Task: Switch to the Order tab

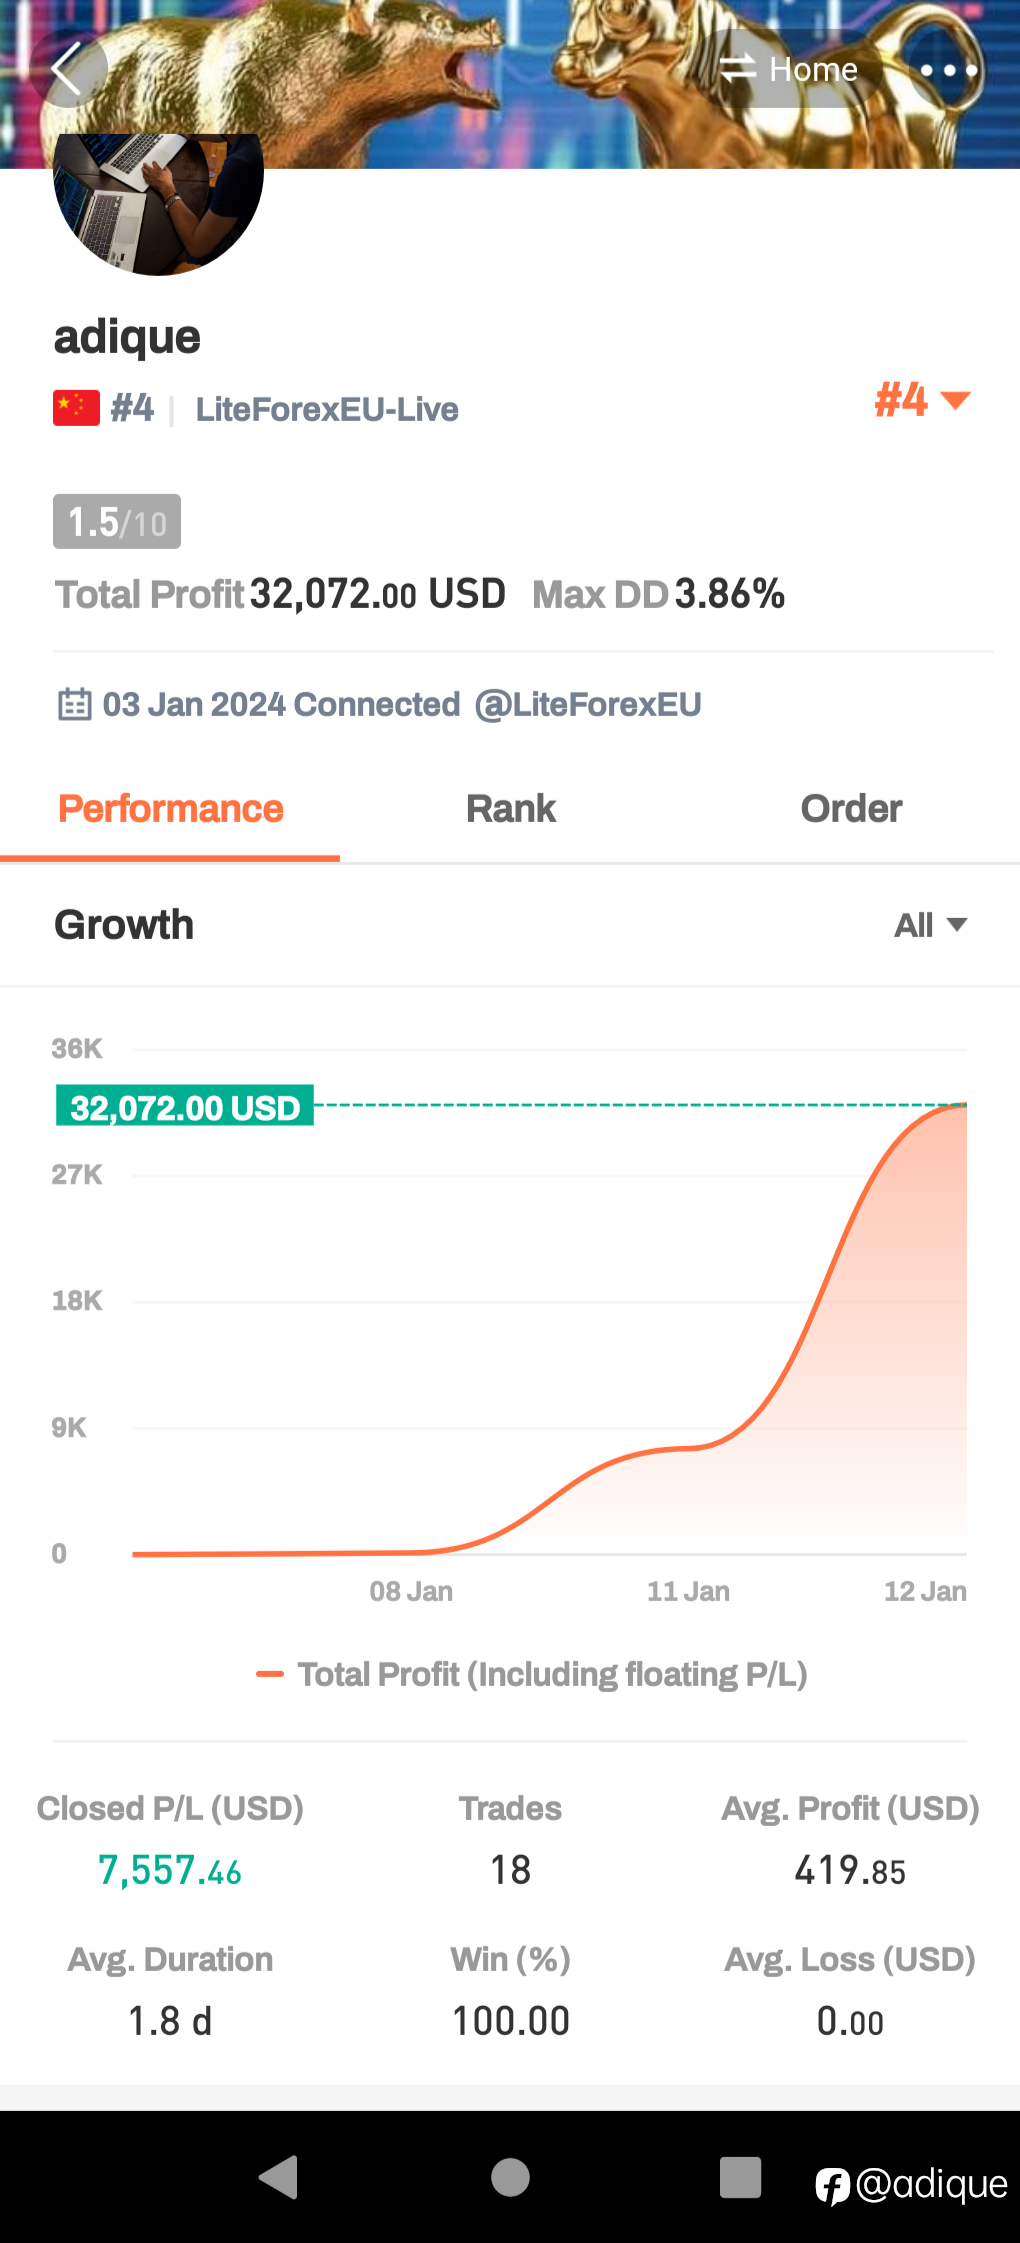Action: click(x=851, y=809)
